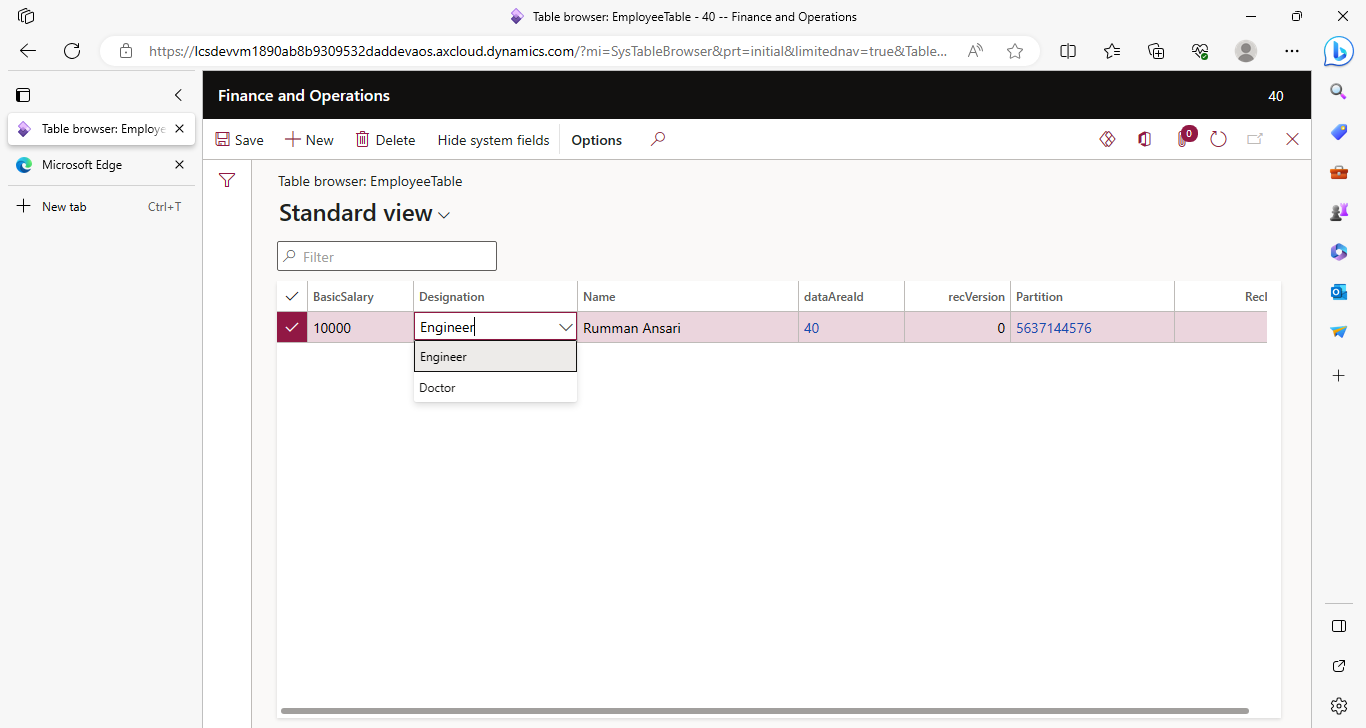The image size is (1366, 728).
Task: Select Doctor from the Designation list
Action: coord(438,388)
